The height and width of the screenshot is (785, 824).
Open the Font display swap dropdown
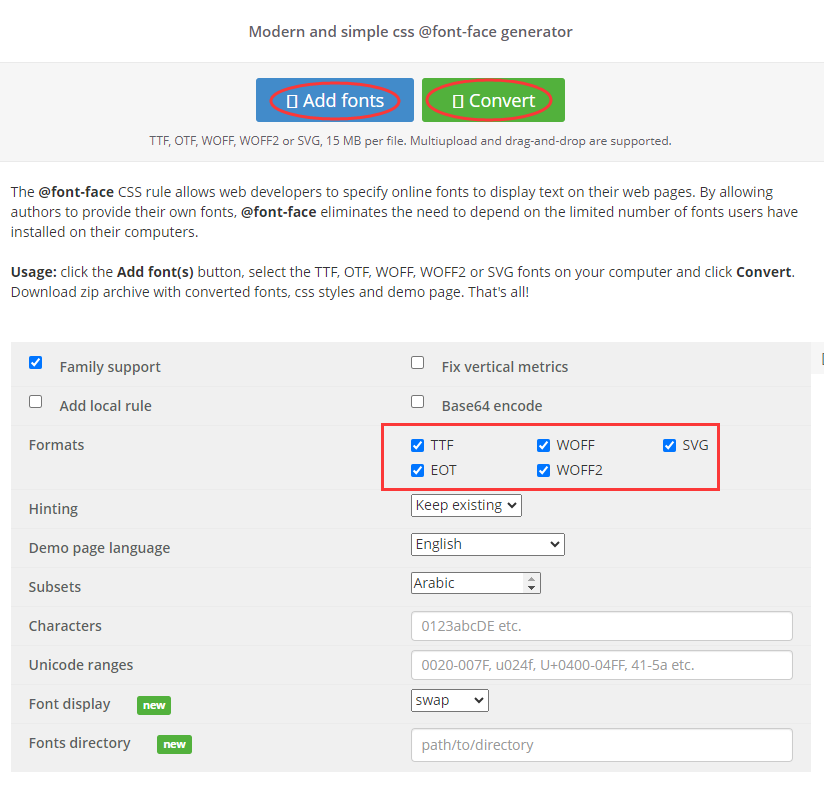(449, 701)
